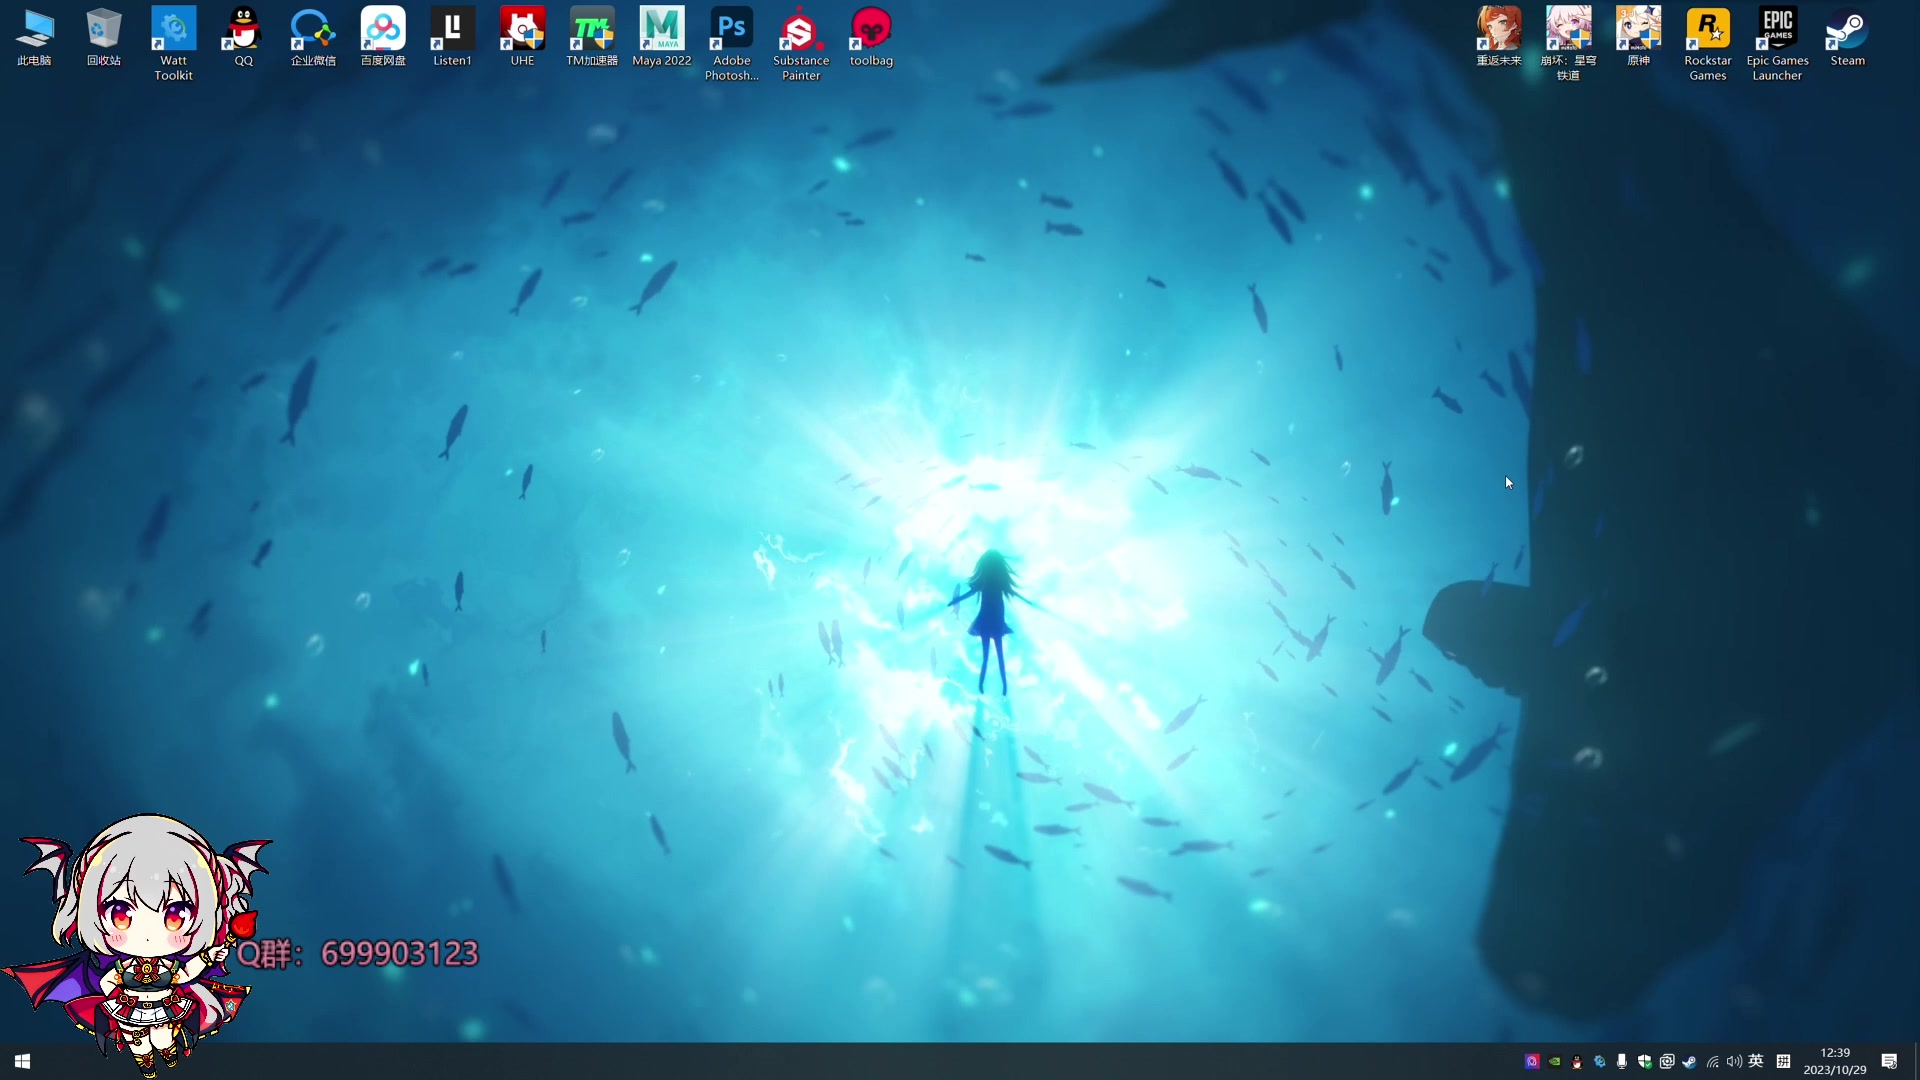
Task: Select the Steam desktop shortcut
Action: point(1847,38)
